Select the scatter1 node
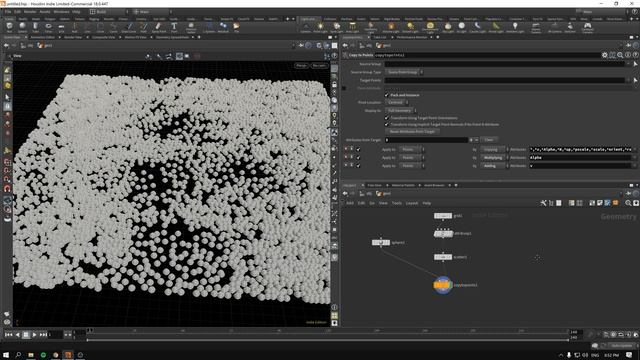Screen dimensions: 640x360 [443, 257]
